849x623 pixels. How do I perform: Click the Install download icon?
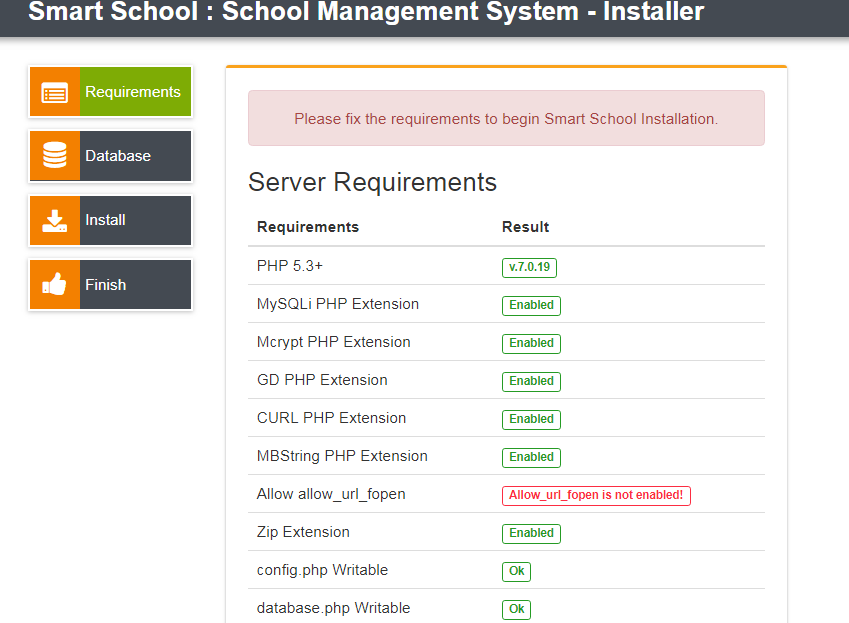[x=54, y=220]
